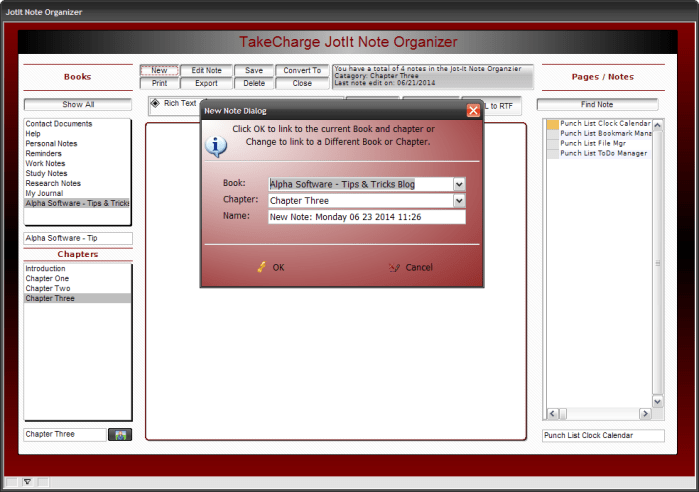699x492 pixels.
Task: Expand the Chapter dropdown arrow
Action: click(x=459, y=201)
